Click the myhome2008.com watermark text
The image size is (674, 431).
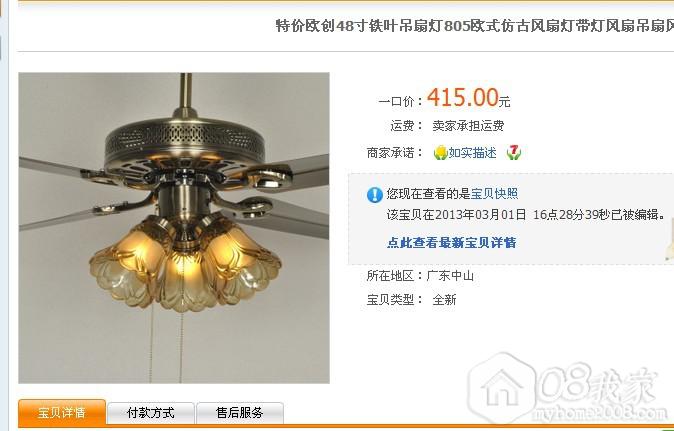click(x=600, y=413)
